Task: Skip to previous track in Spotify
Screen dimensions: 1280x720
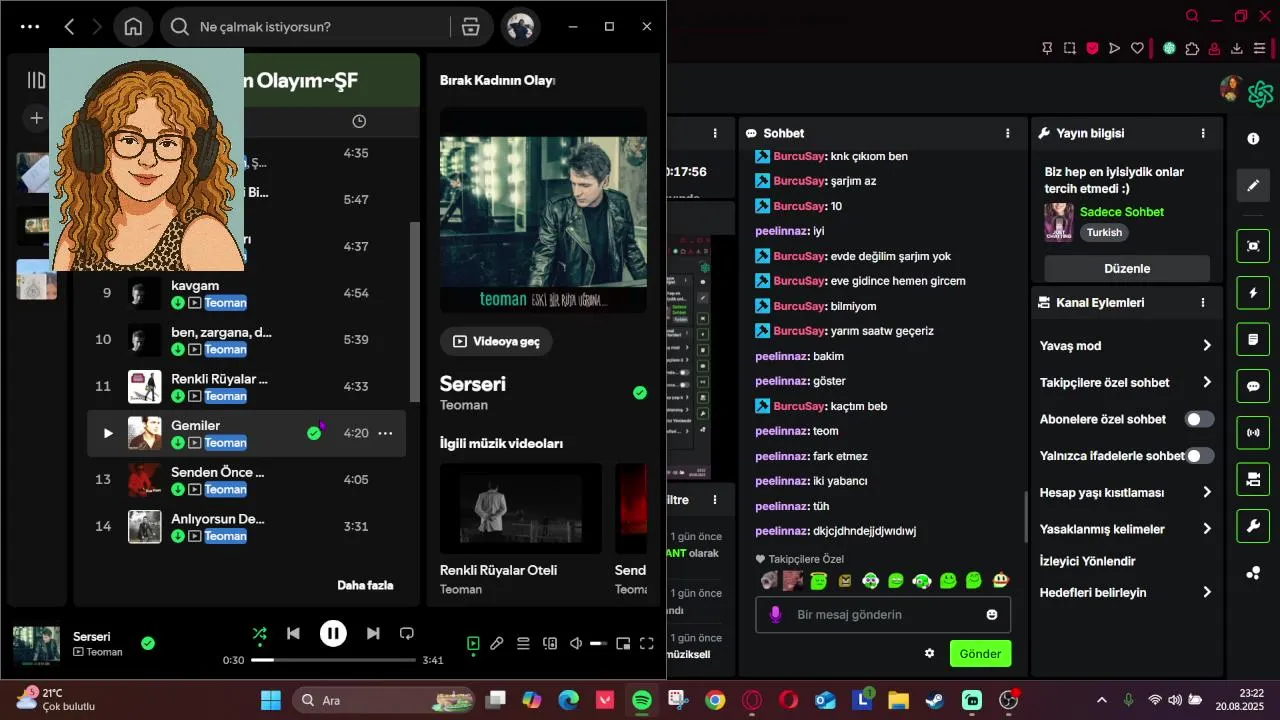Action: 293,633
